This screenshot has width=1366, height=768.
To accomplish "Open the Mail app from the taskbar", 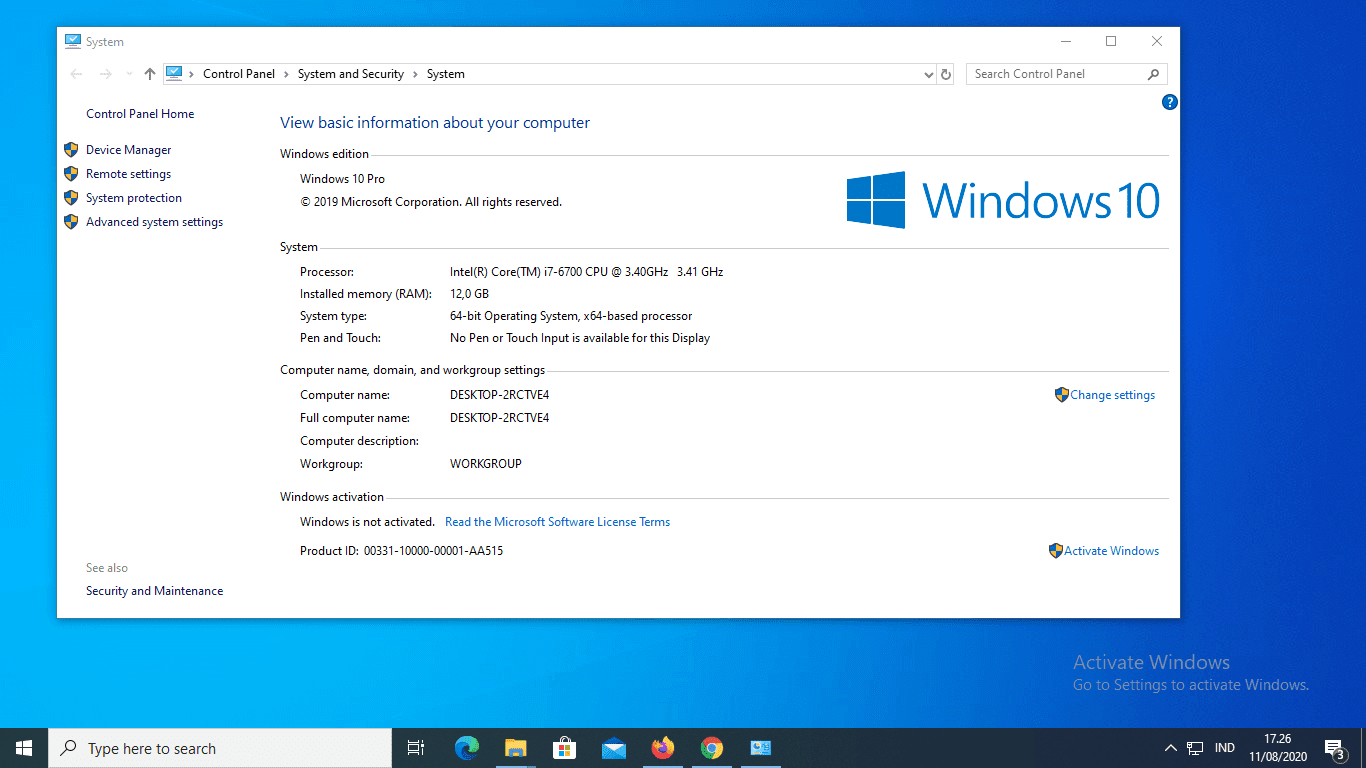I will click(614, 748).
